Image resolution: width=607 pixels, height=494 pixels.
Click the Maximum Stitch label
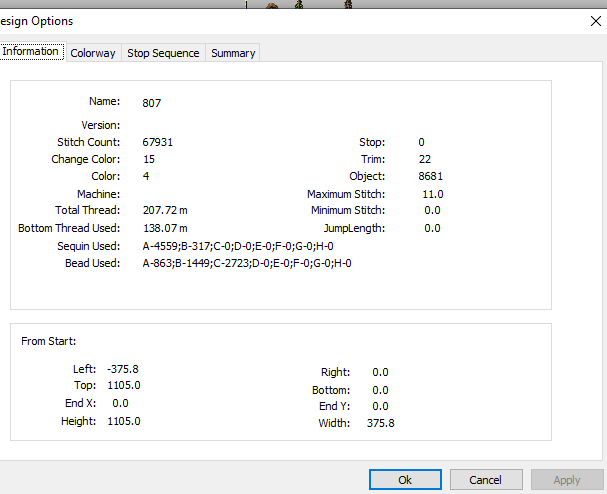point(346,194)
